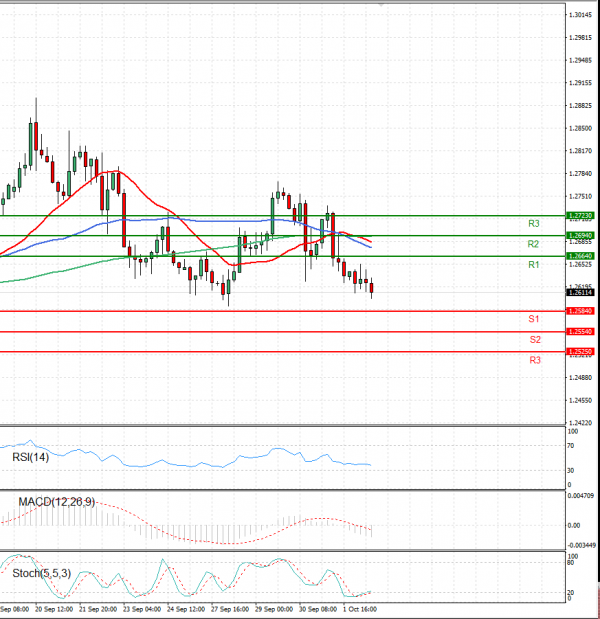Click the 1.28500 price axis value

580,128
